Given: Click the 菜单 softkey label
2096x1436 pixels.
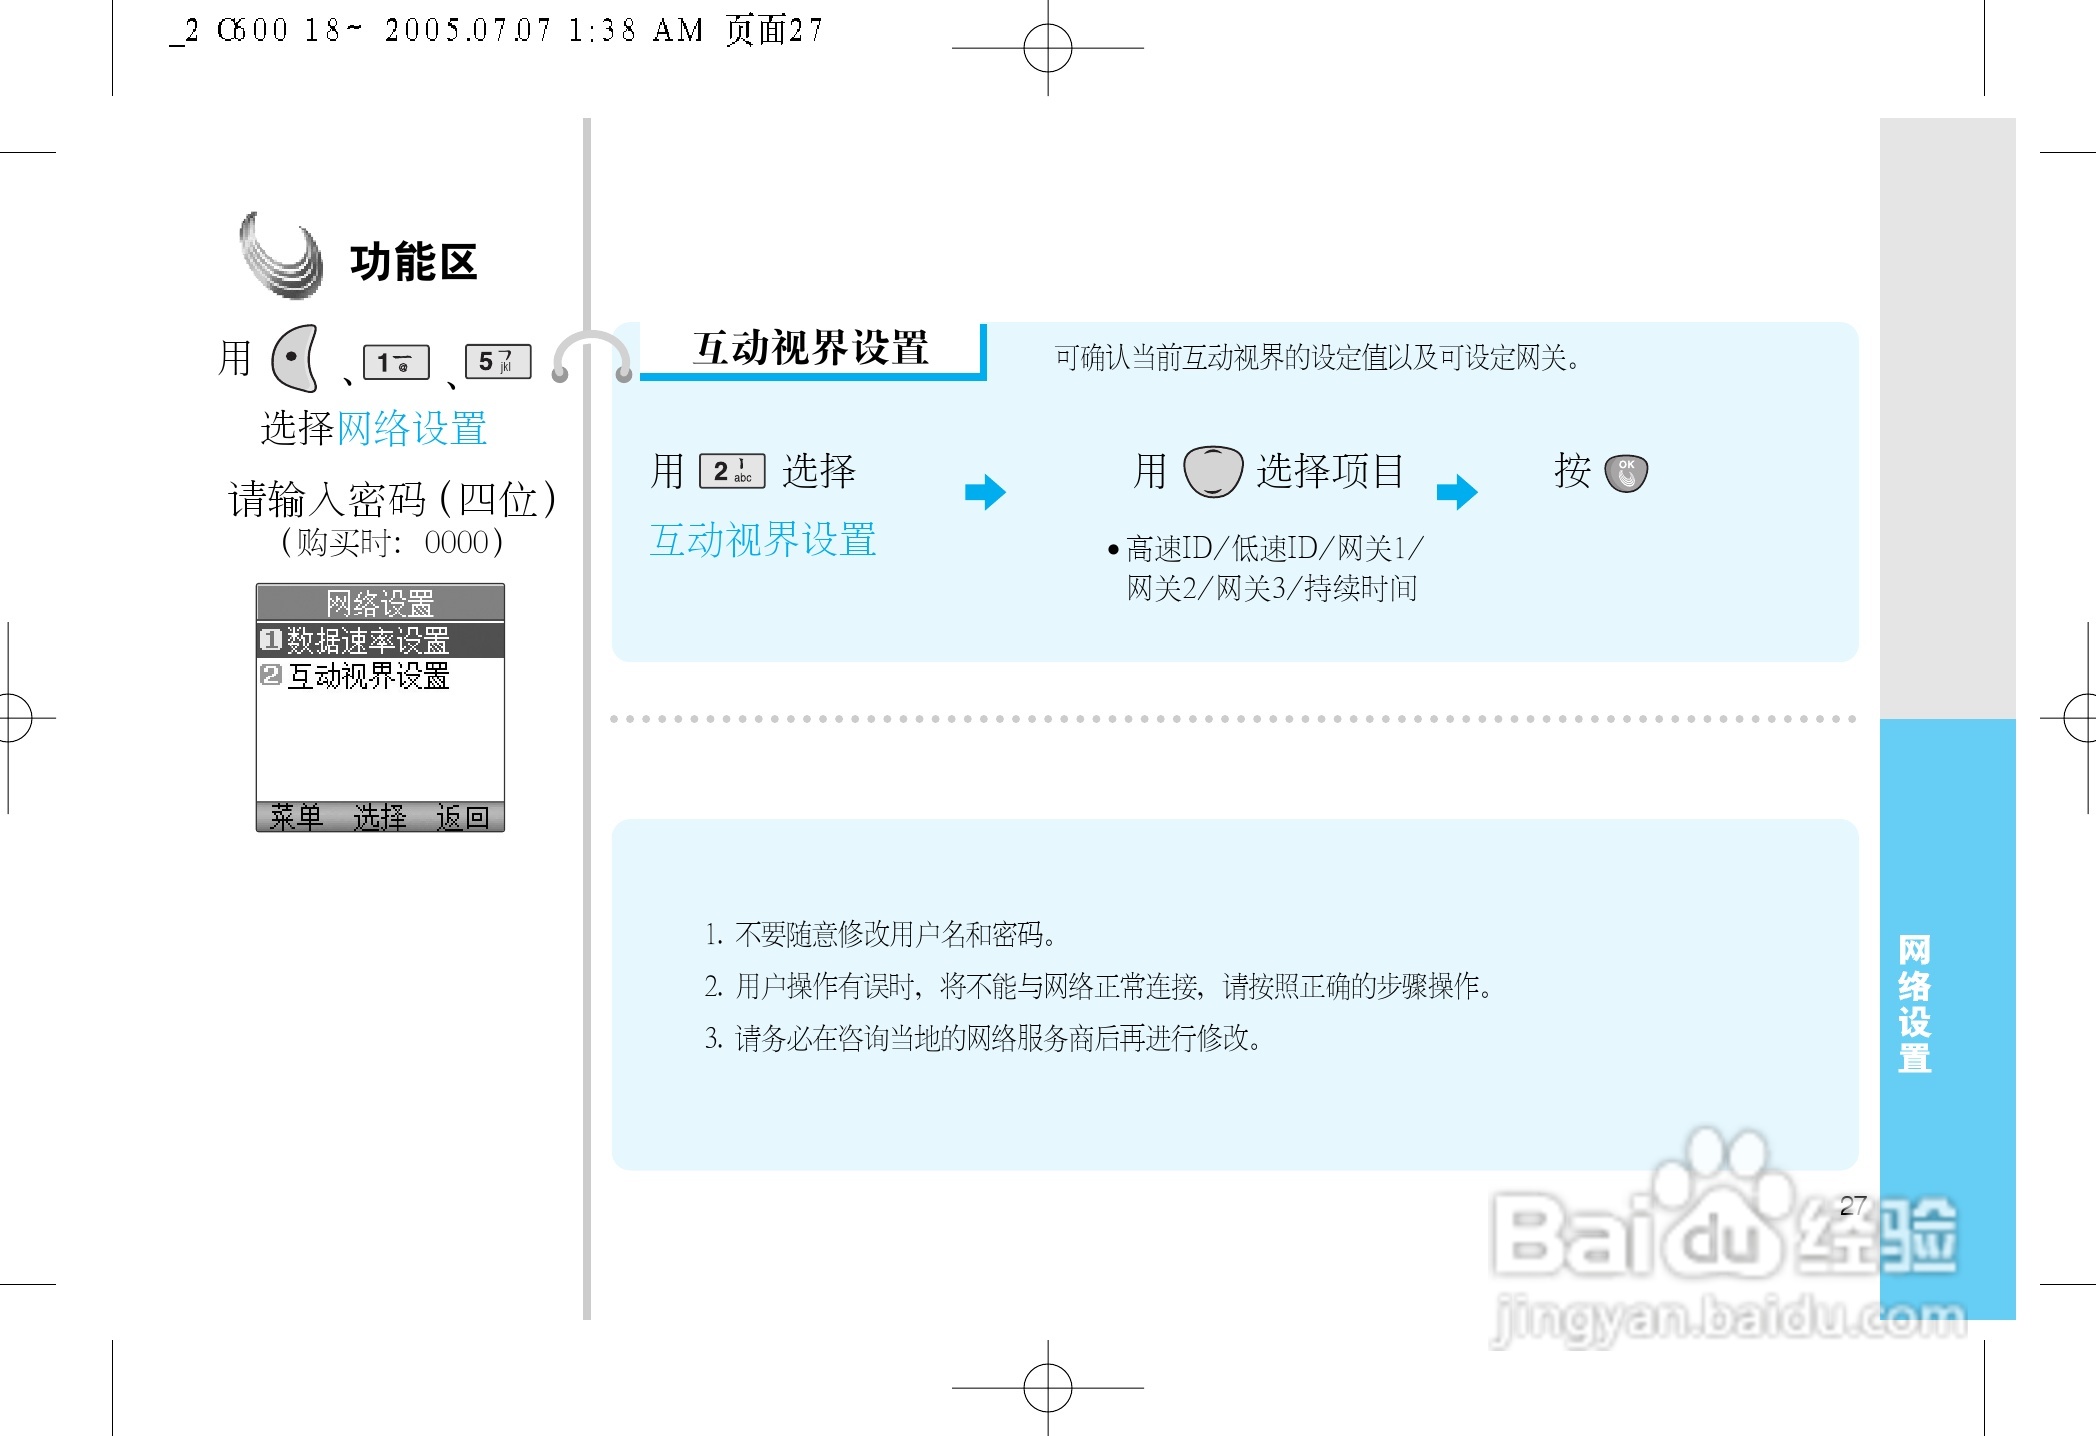Looking at the screenshot, I should (x=296, y=817).
